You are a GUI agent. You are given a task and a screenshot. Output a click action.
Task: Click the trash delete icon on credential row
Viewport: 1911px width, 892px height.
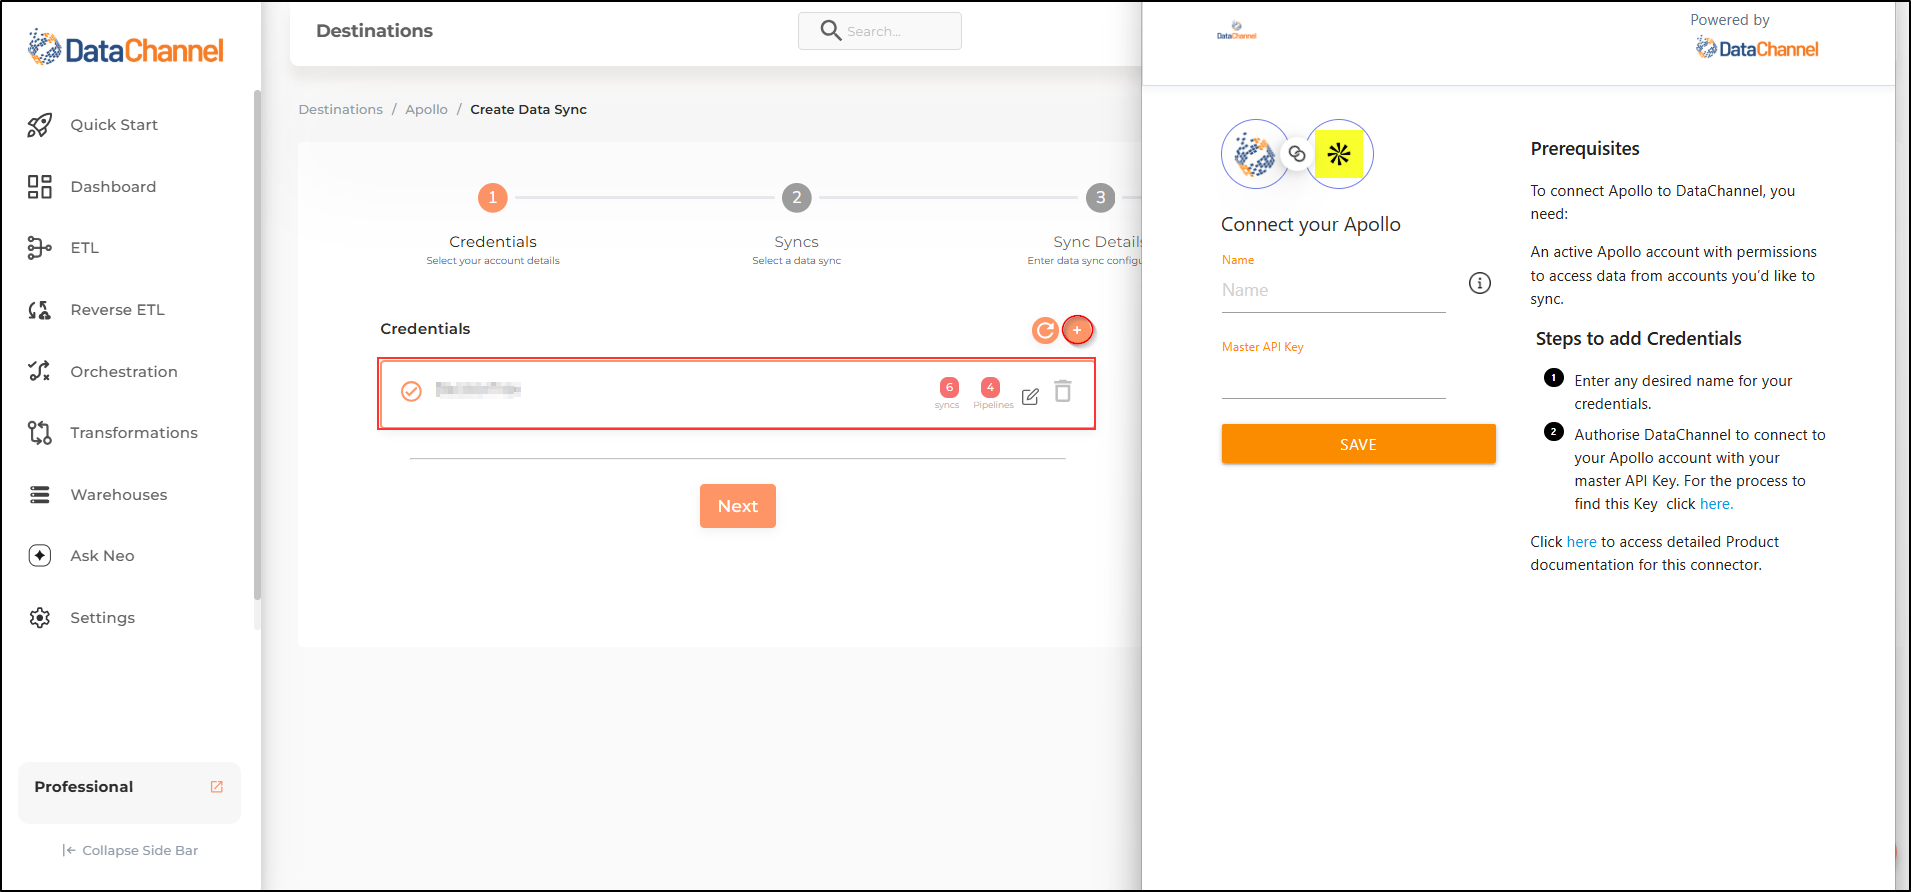(x=1063, y=391)
